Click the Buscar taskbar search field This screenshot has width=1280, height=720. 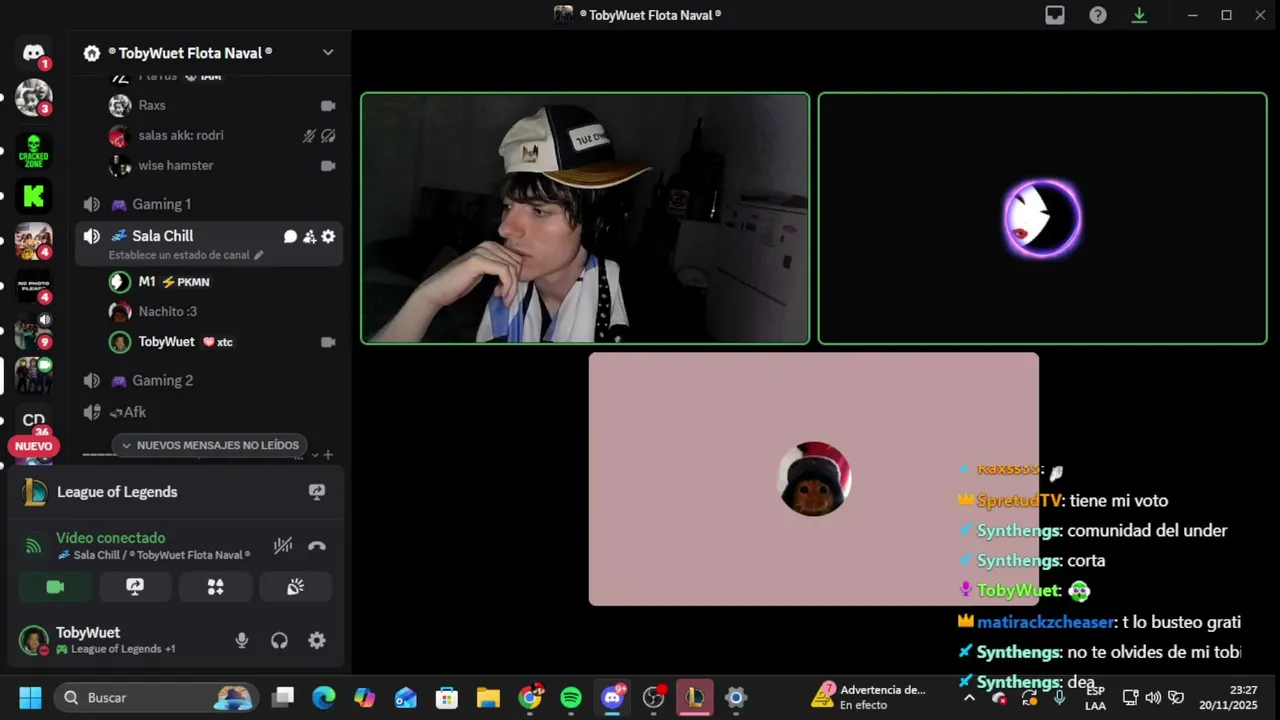(x=154, y=697)
